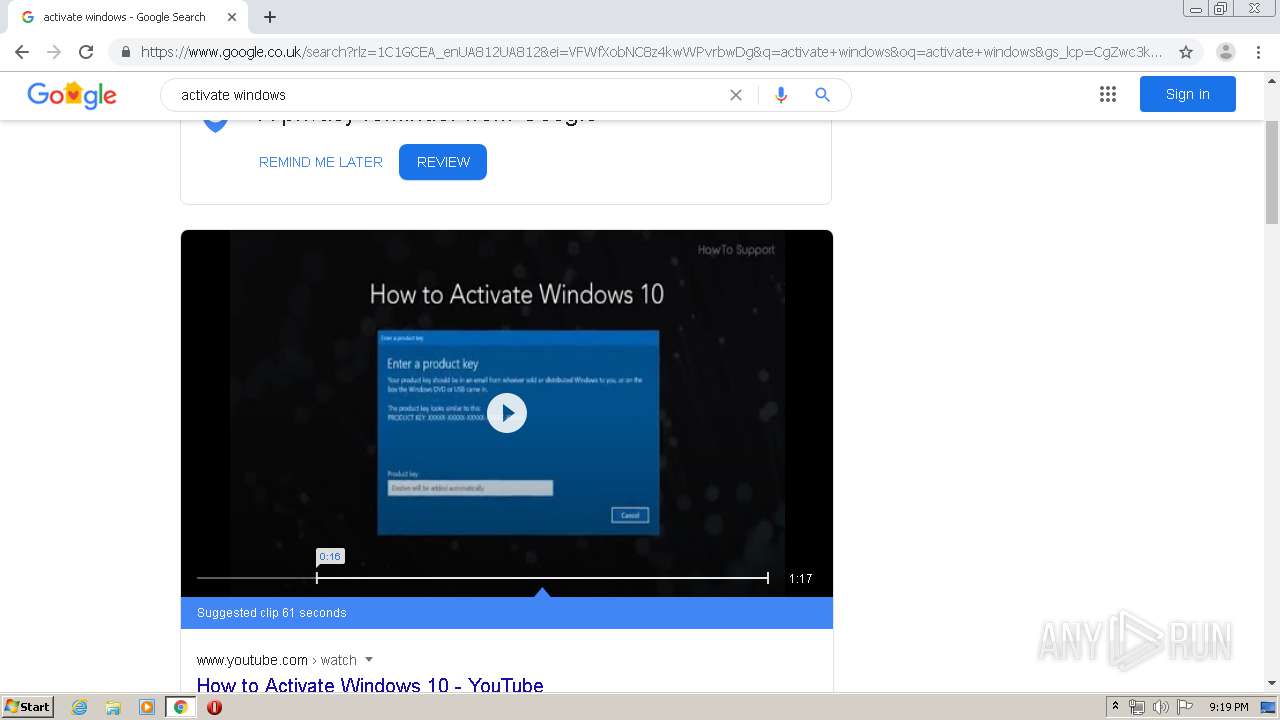Open the Chrome profile avatar
Viewport: 1280px width, 720px height.
point(1226,52)
